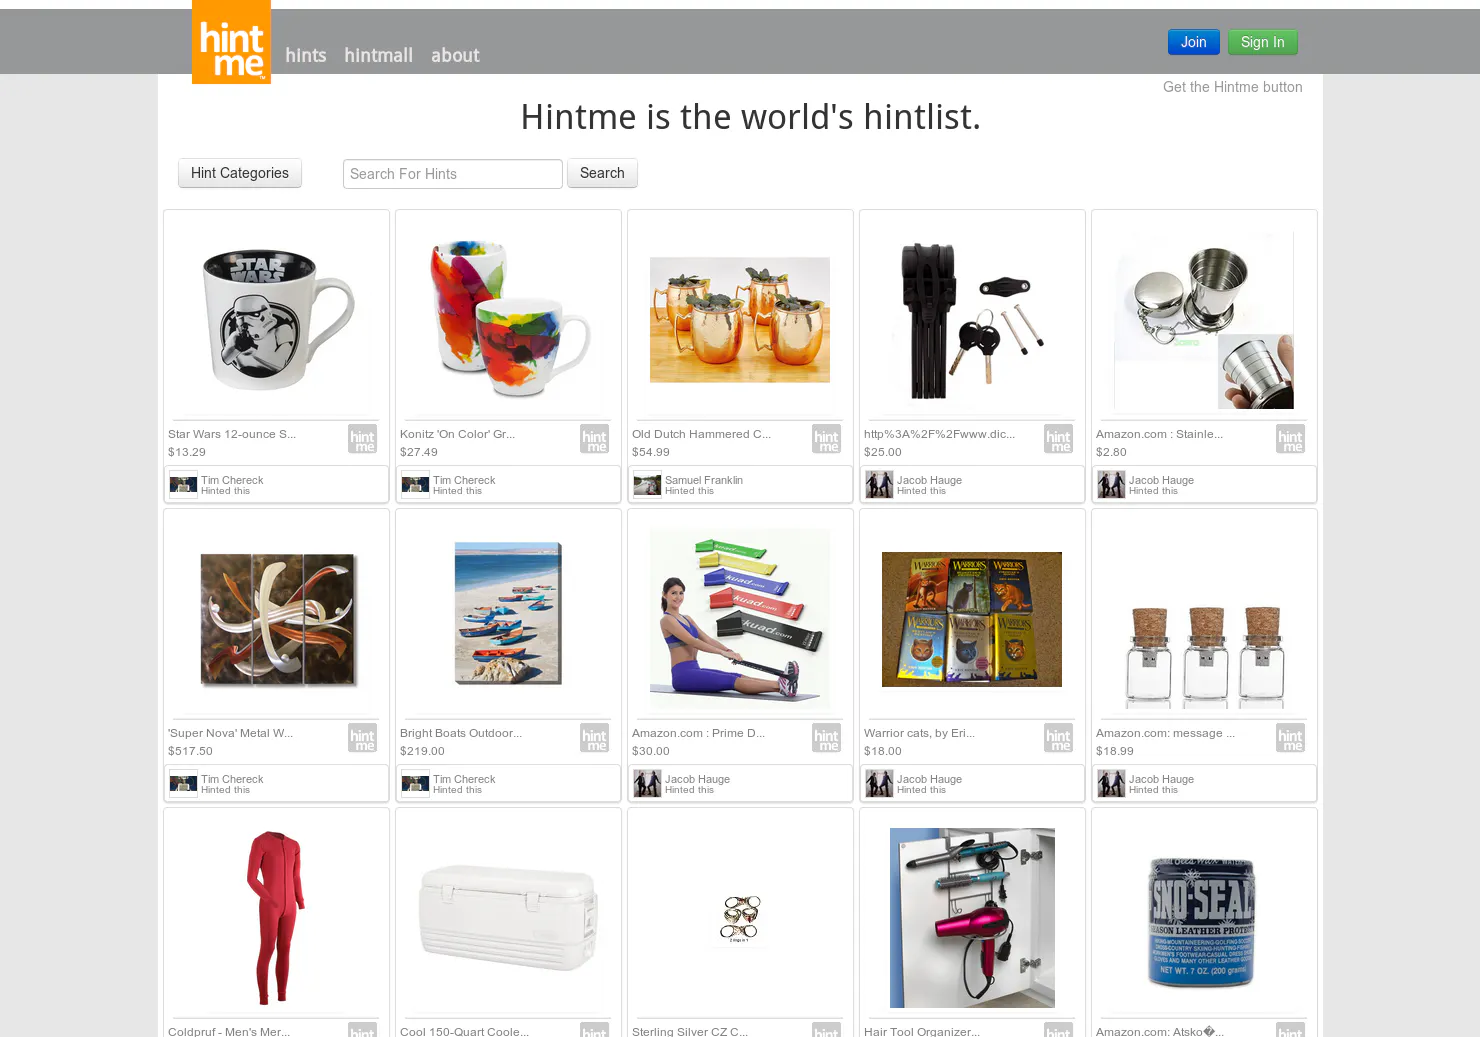Image resolution: width=1480 pixels, height=1037 pixels.
Task: Open the red hair dryer organizer thumbnail
Action: point(972,918)
